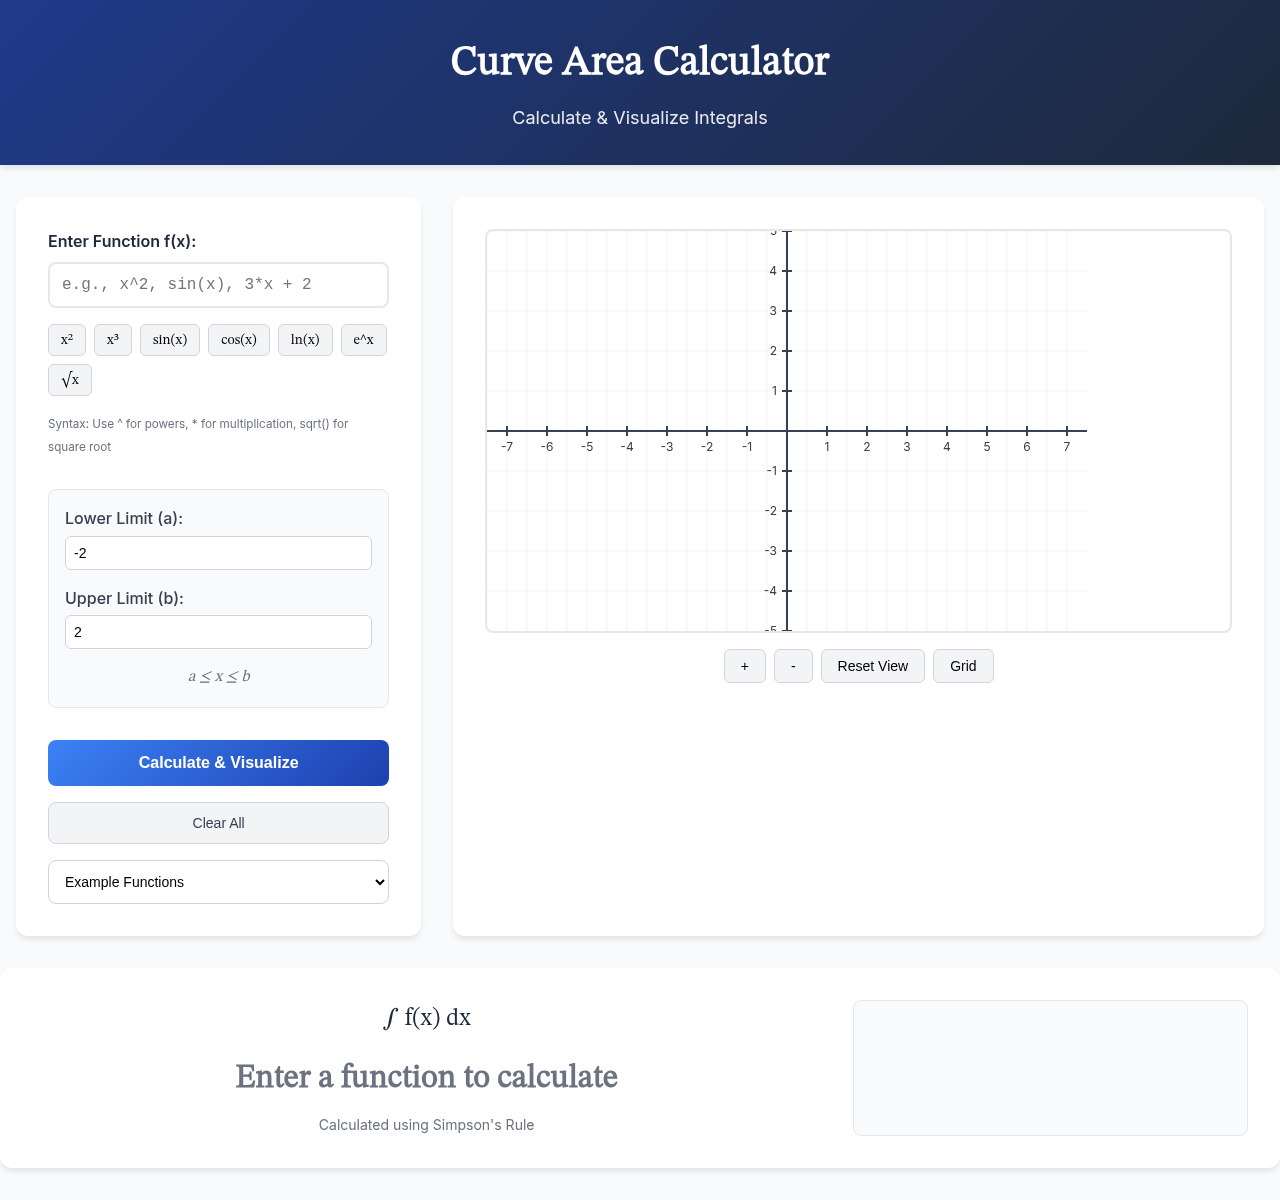This screenshot has height=1200, width=1280.
Task: Insert the x³ function shortcut
Action: (x=112, y=340)
